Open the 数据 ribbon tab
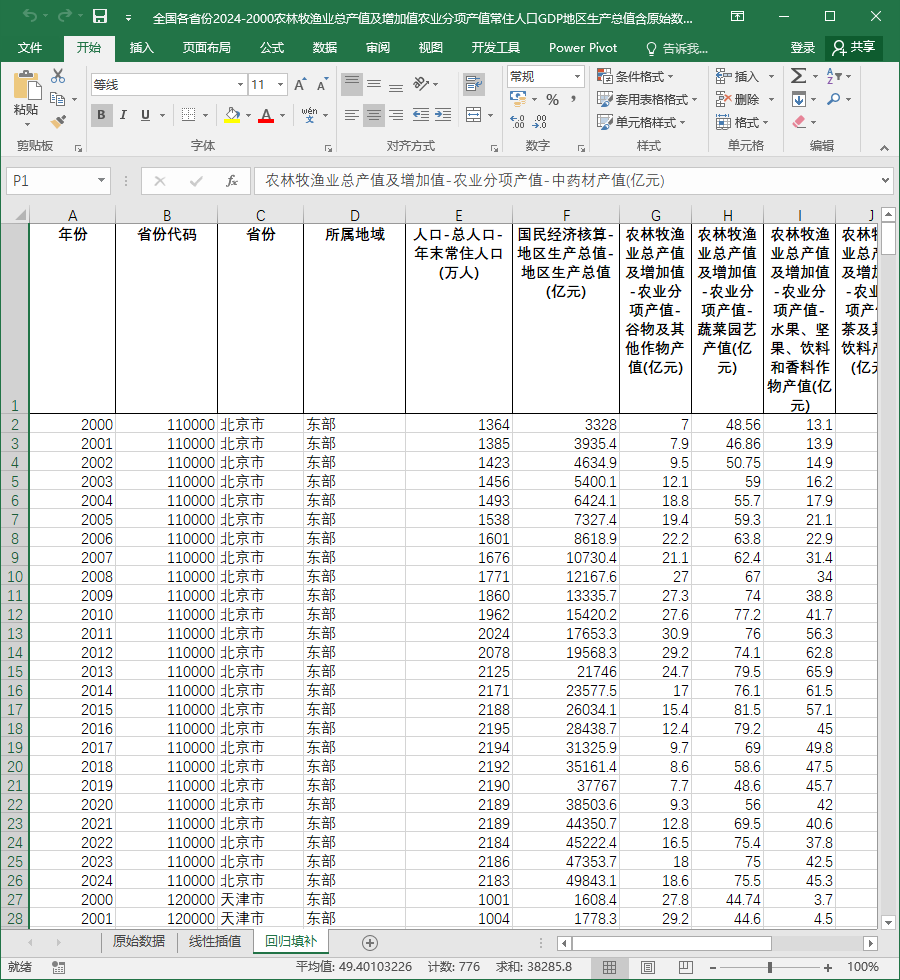Image resolution: width=900 pixels, height=980 pixels. point(324,48)
